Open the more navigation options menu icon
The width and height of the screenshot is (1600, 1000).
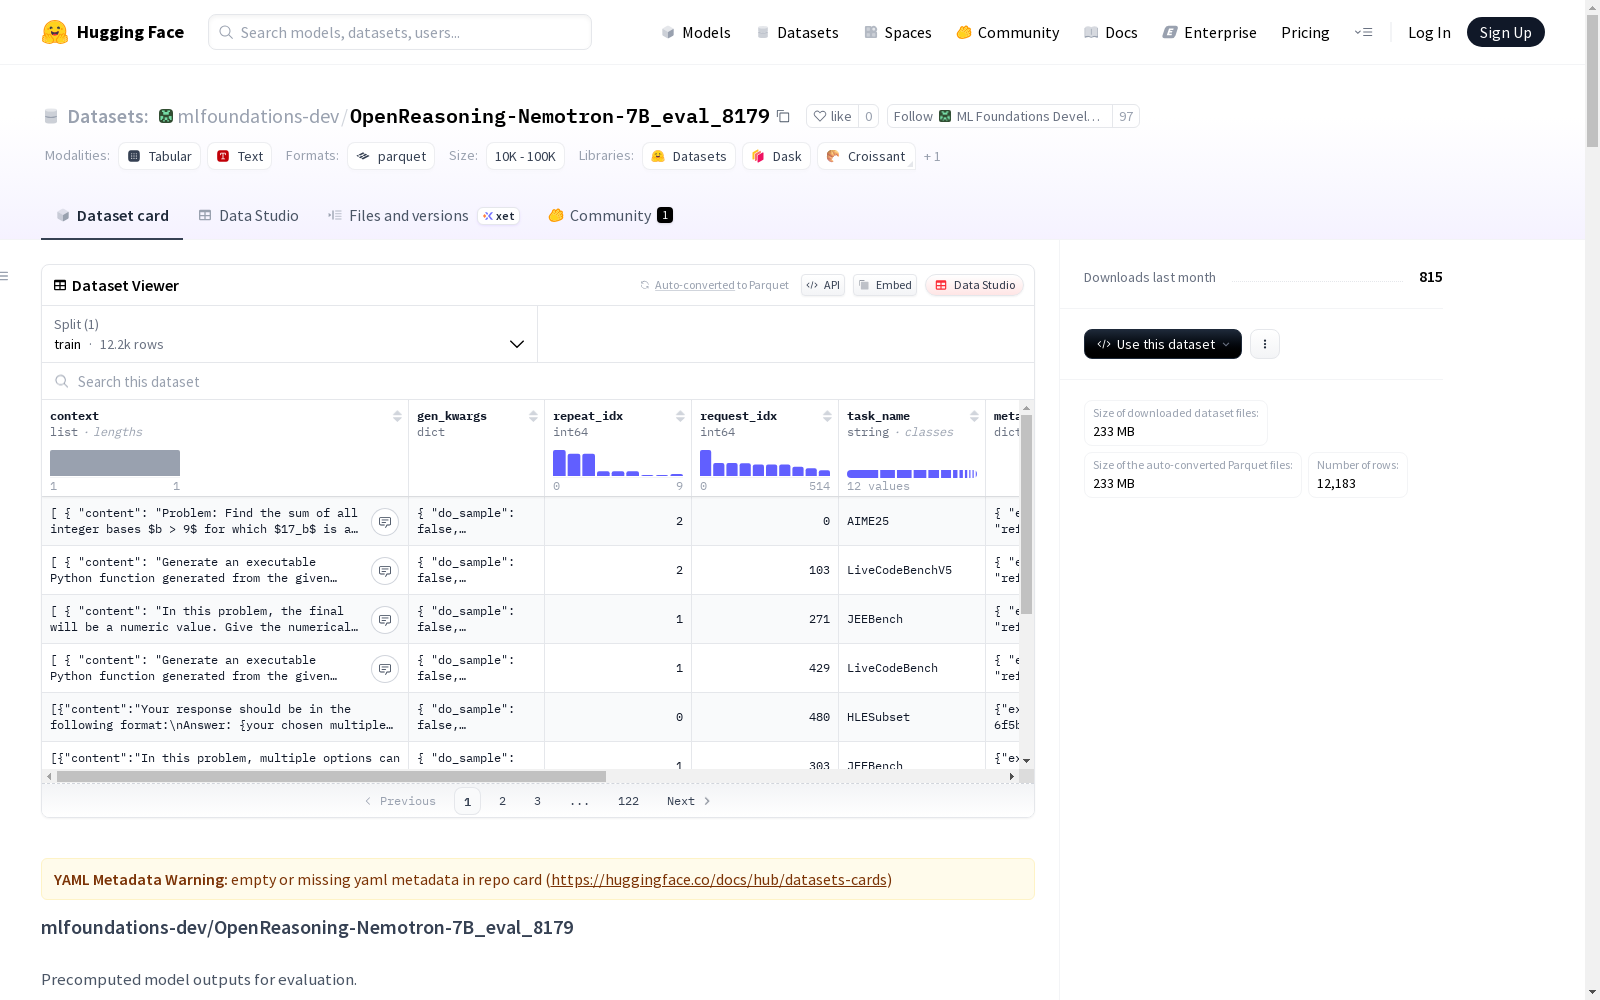(x=1364, y=32)
